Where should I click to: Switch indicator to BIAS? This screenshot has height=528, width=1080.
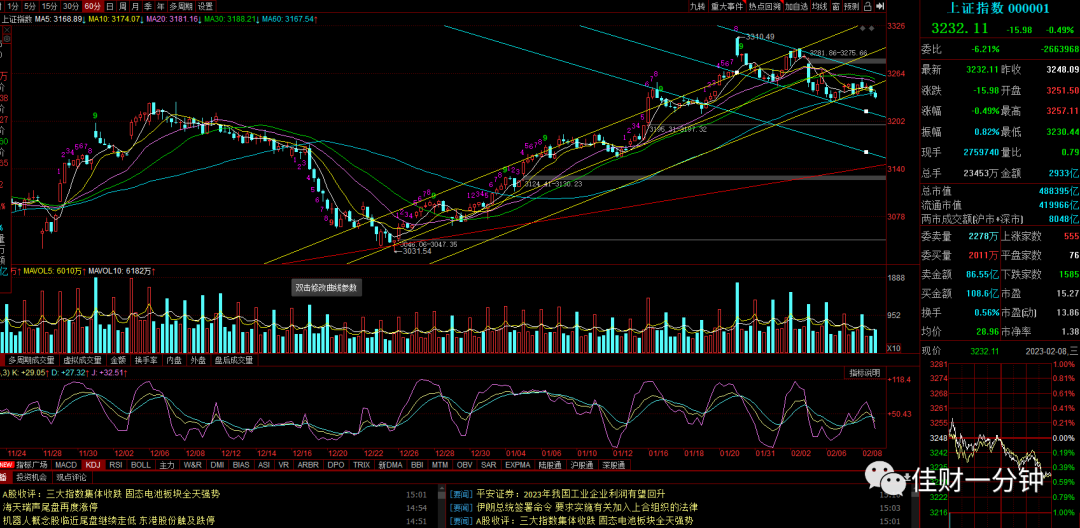pyautogui.click(x=241, y=465)
